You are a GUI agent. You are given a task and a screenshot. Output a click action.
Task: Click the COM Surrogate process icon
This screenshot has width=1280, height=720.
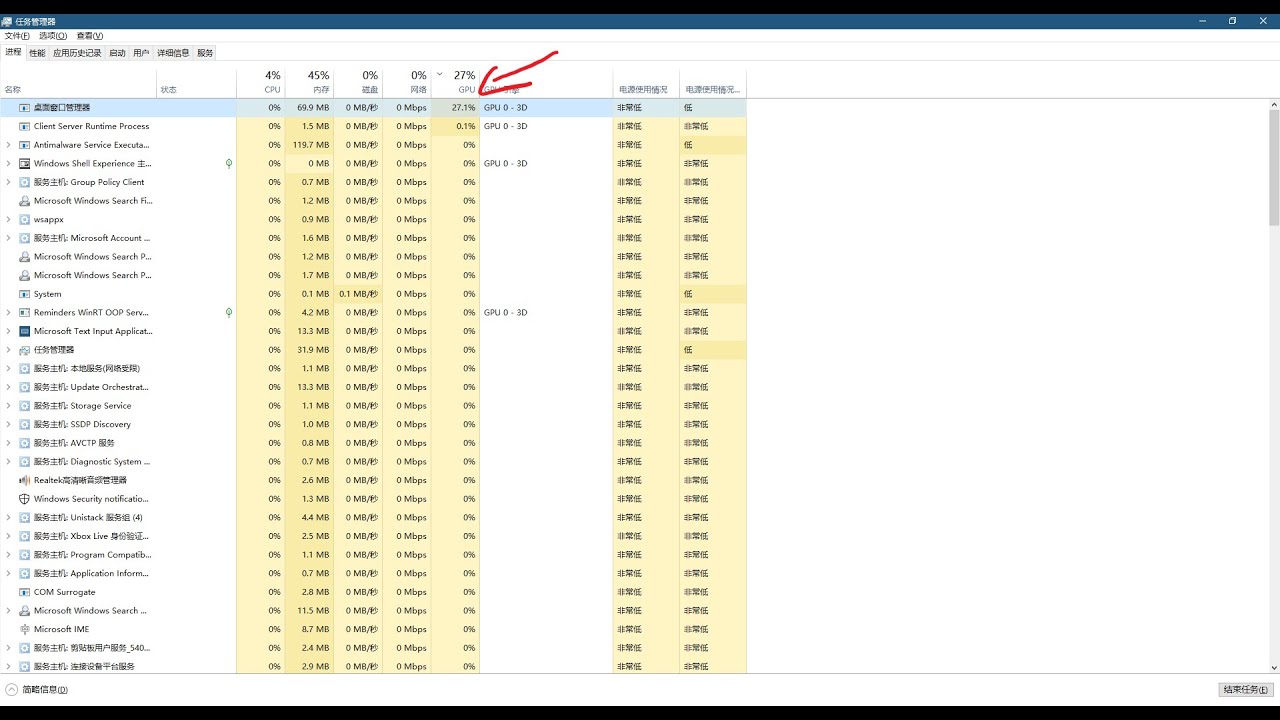coord(25,592)
